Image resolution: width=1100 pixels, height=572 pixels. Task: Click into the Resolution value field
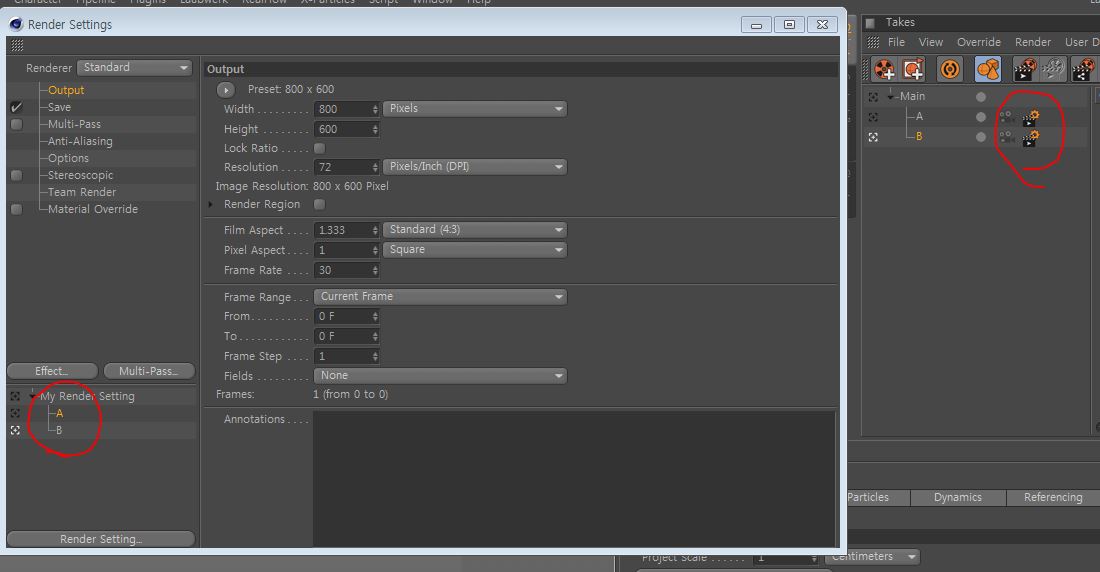tap(342, 167)
